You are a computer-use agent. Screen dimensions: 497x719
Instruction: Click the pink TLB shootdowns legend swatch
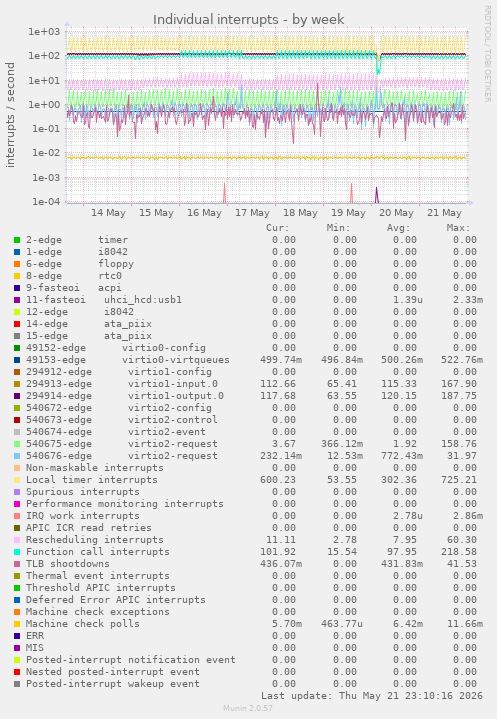click(17, 564)
